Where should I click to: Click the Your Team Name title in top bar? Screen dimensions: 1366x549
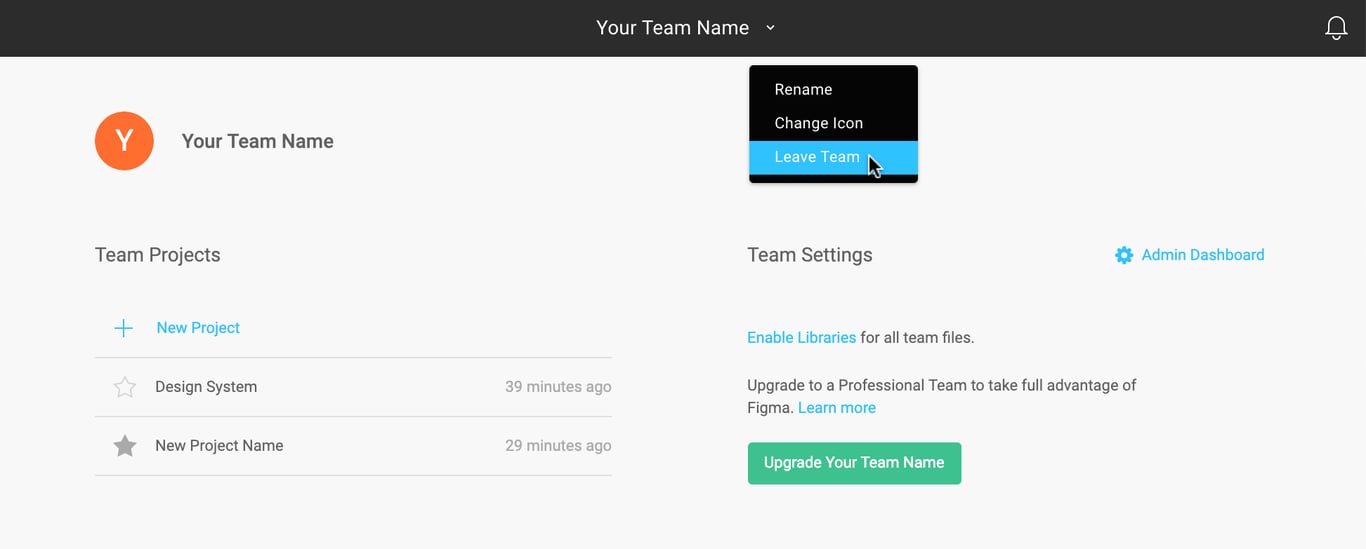tap(672, 28)
